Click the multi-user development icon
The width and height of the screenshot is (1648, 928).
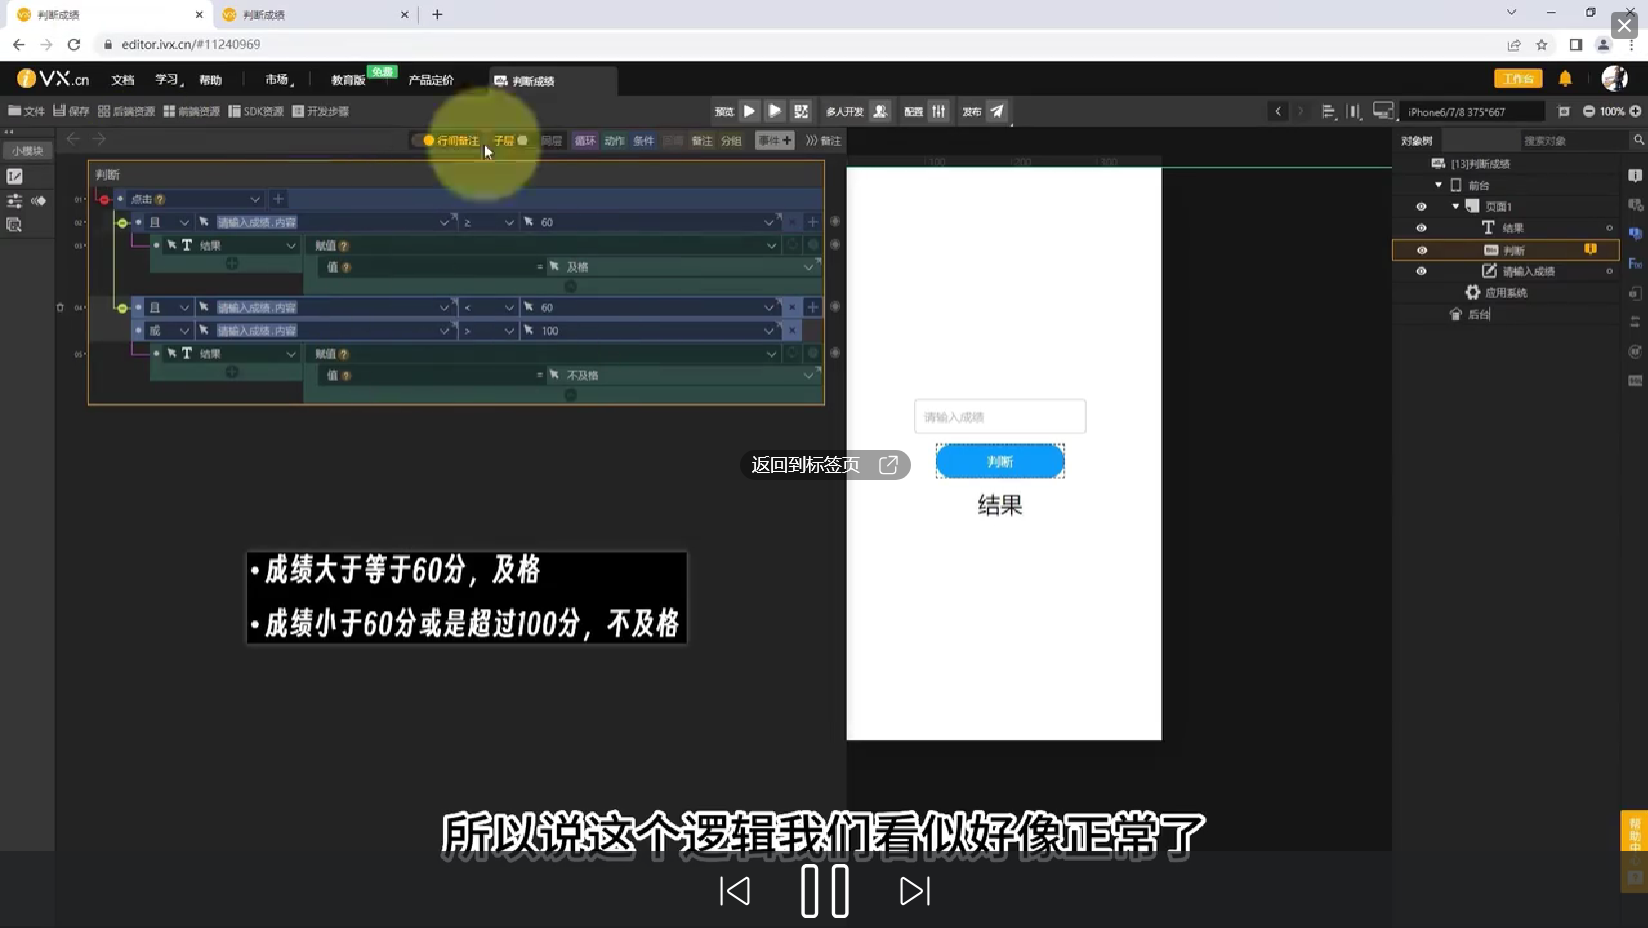[x=880, y=111]
